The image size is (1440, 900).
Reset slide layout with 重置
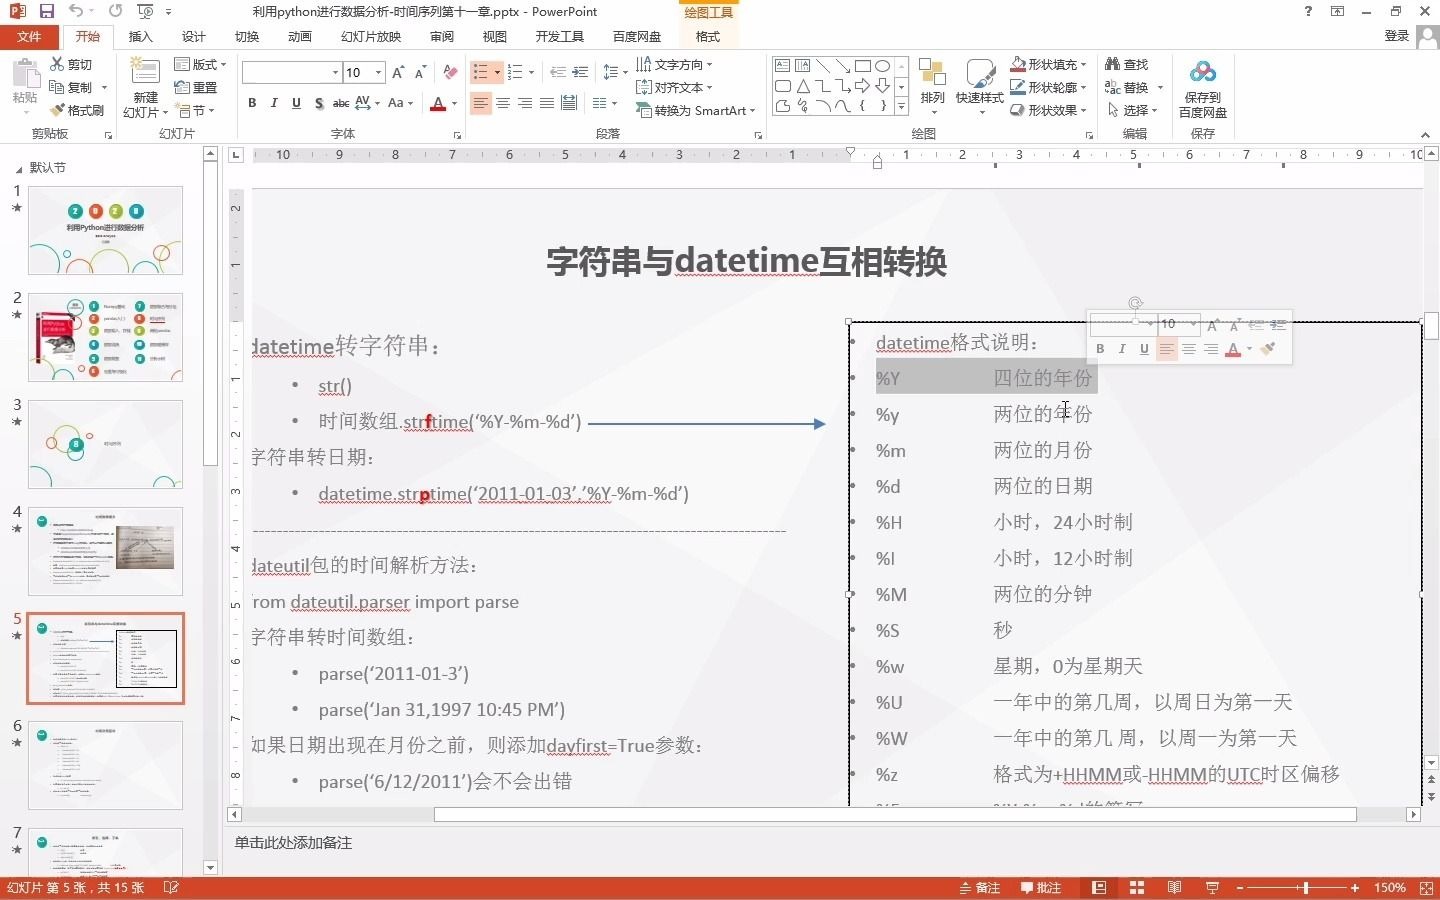coord(196,87)
